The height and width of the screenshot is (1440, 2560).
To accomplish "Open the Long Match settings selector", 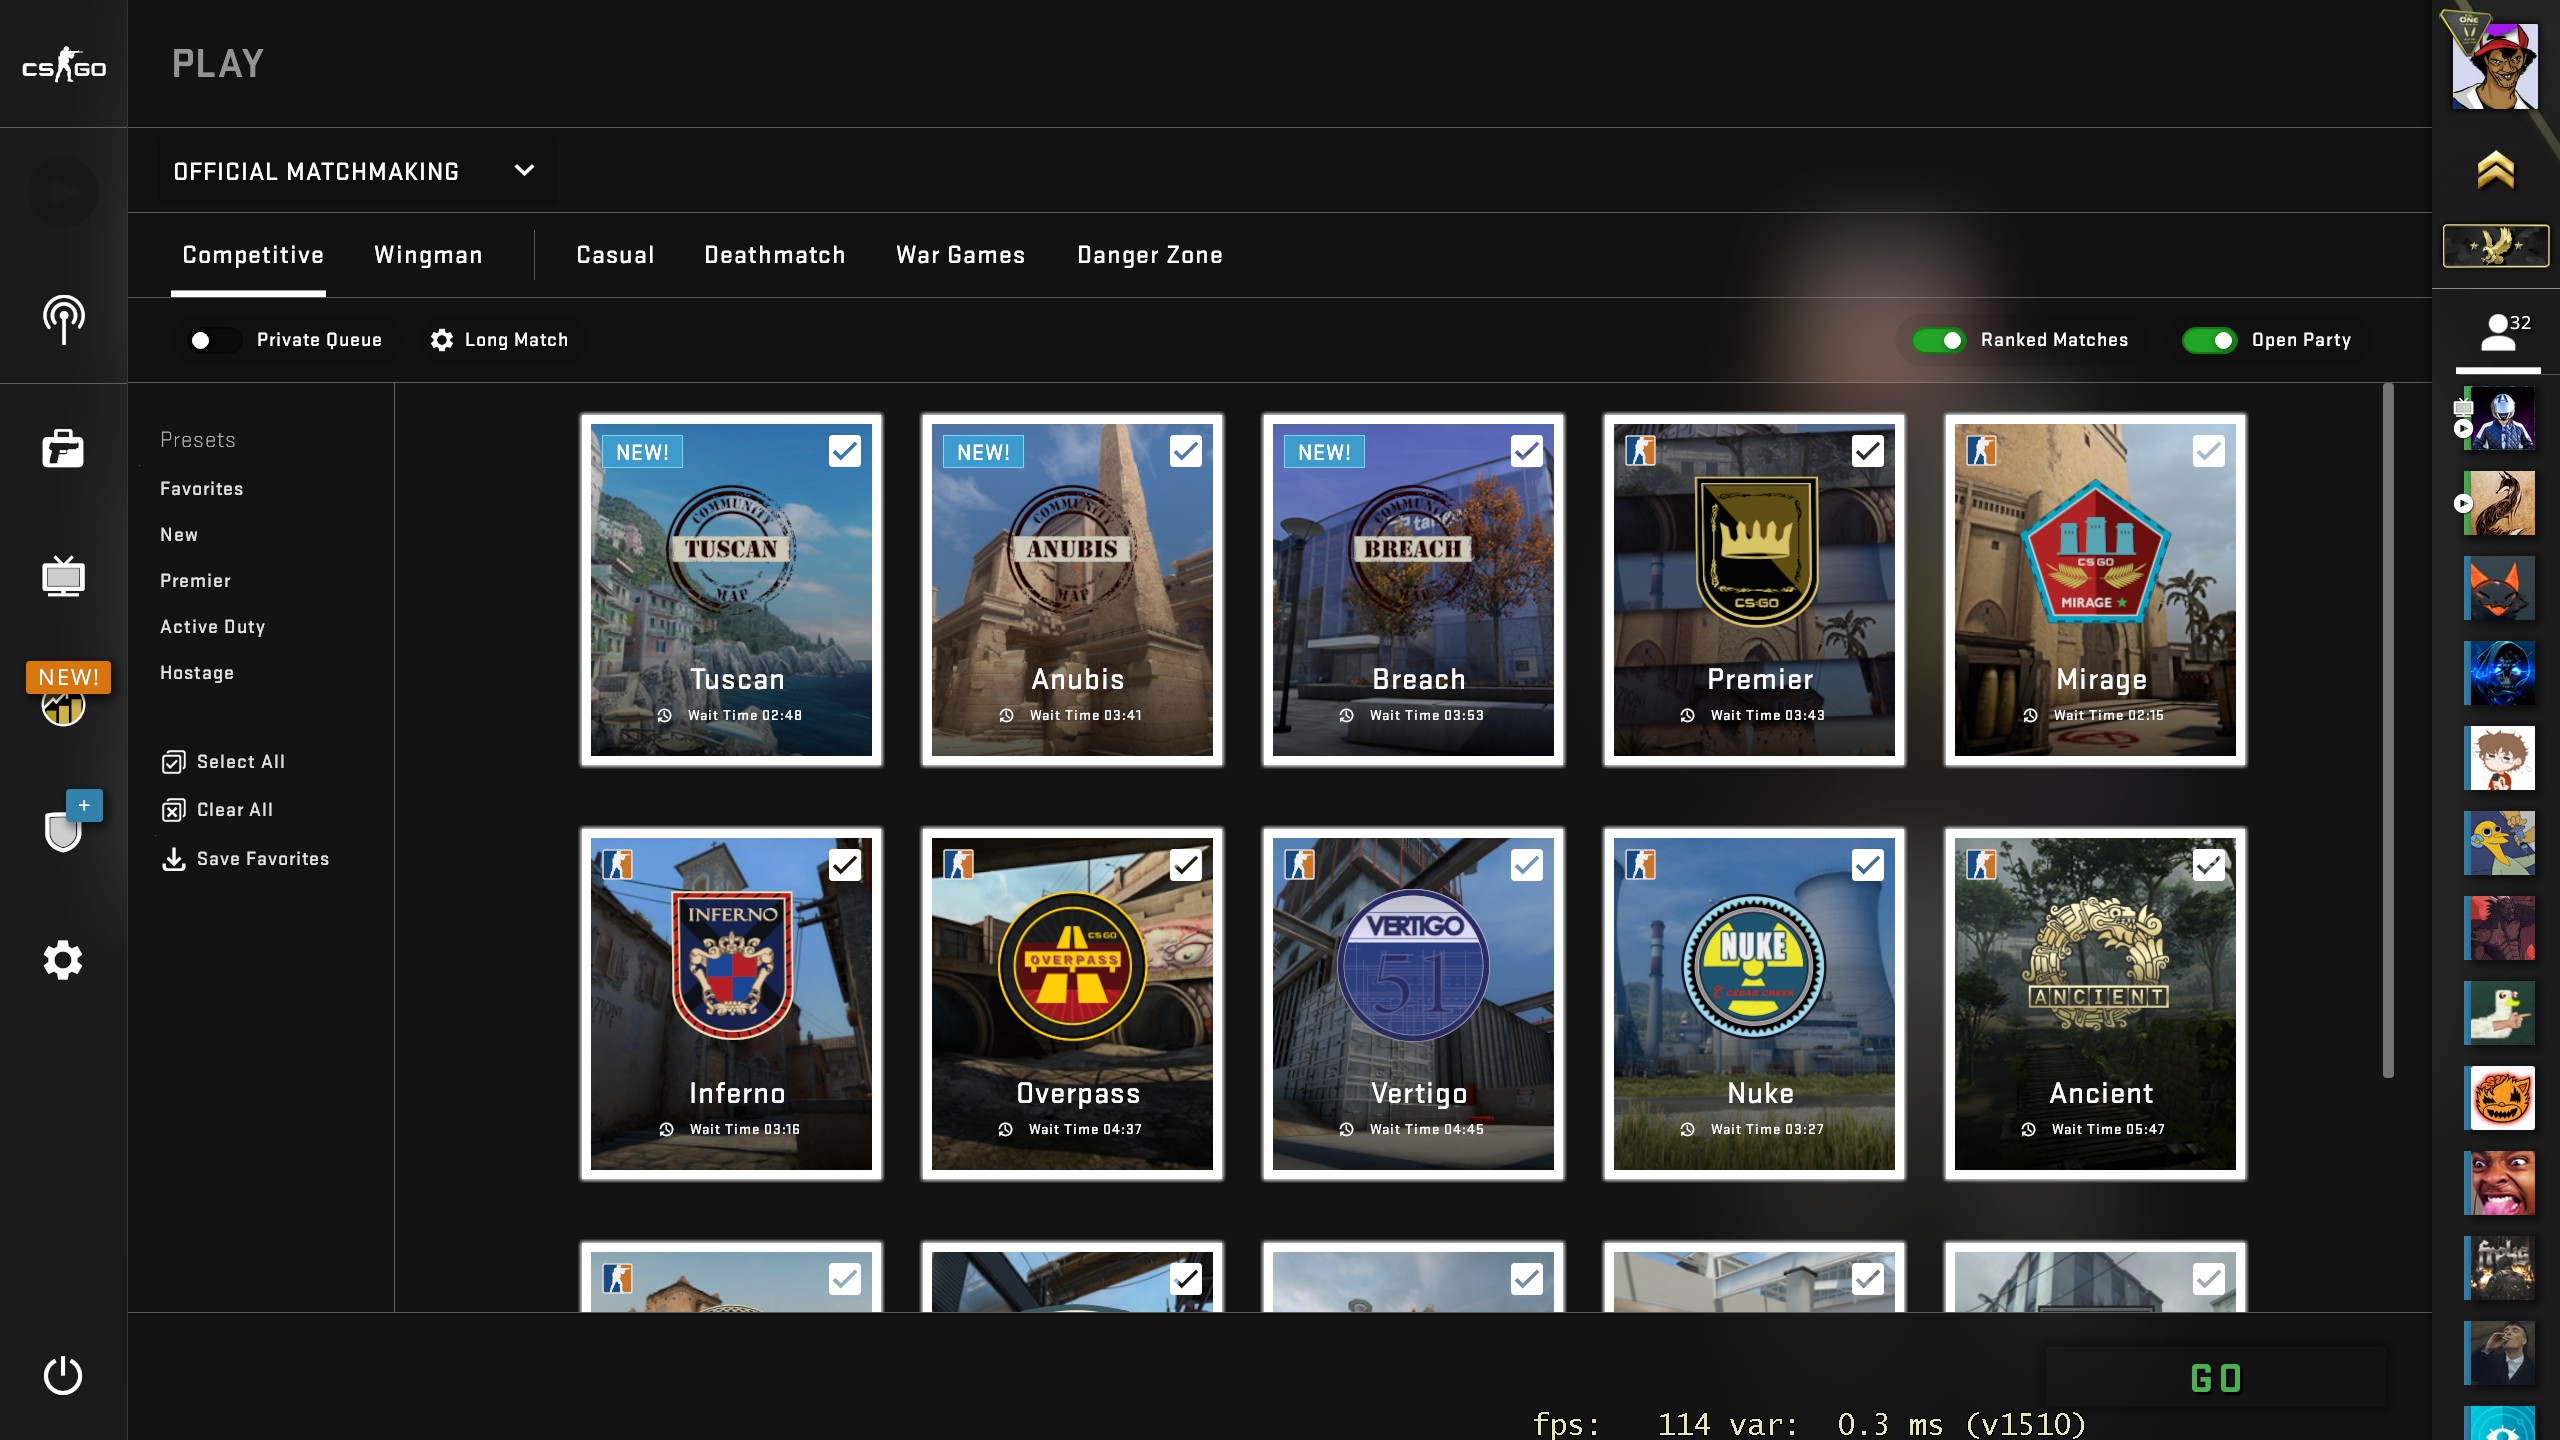I will (499, 340).
